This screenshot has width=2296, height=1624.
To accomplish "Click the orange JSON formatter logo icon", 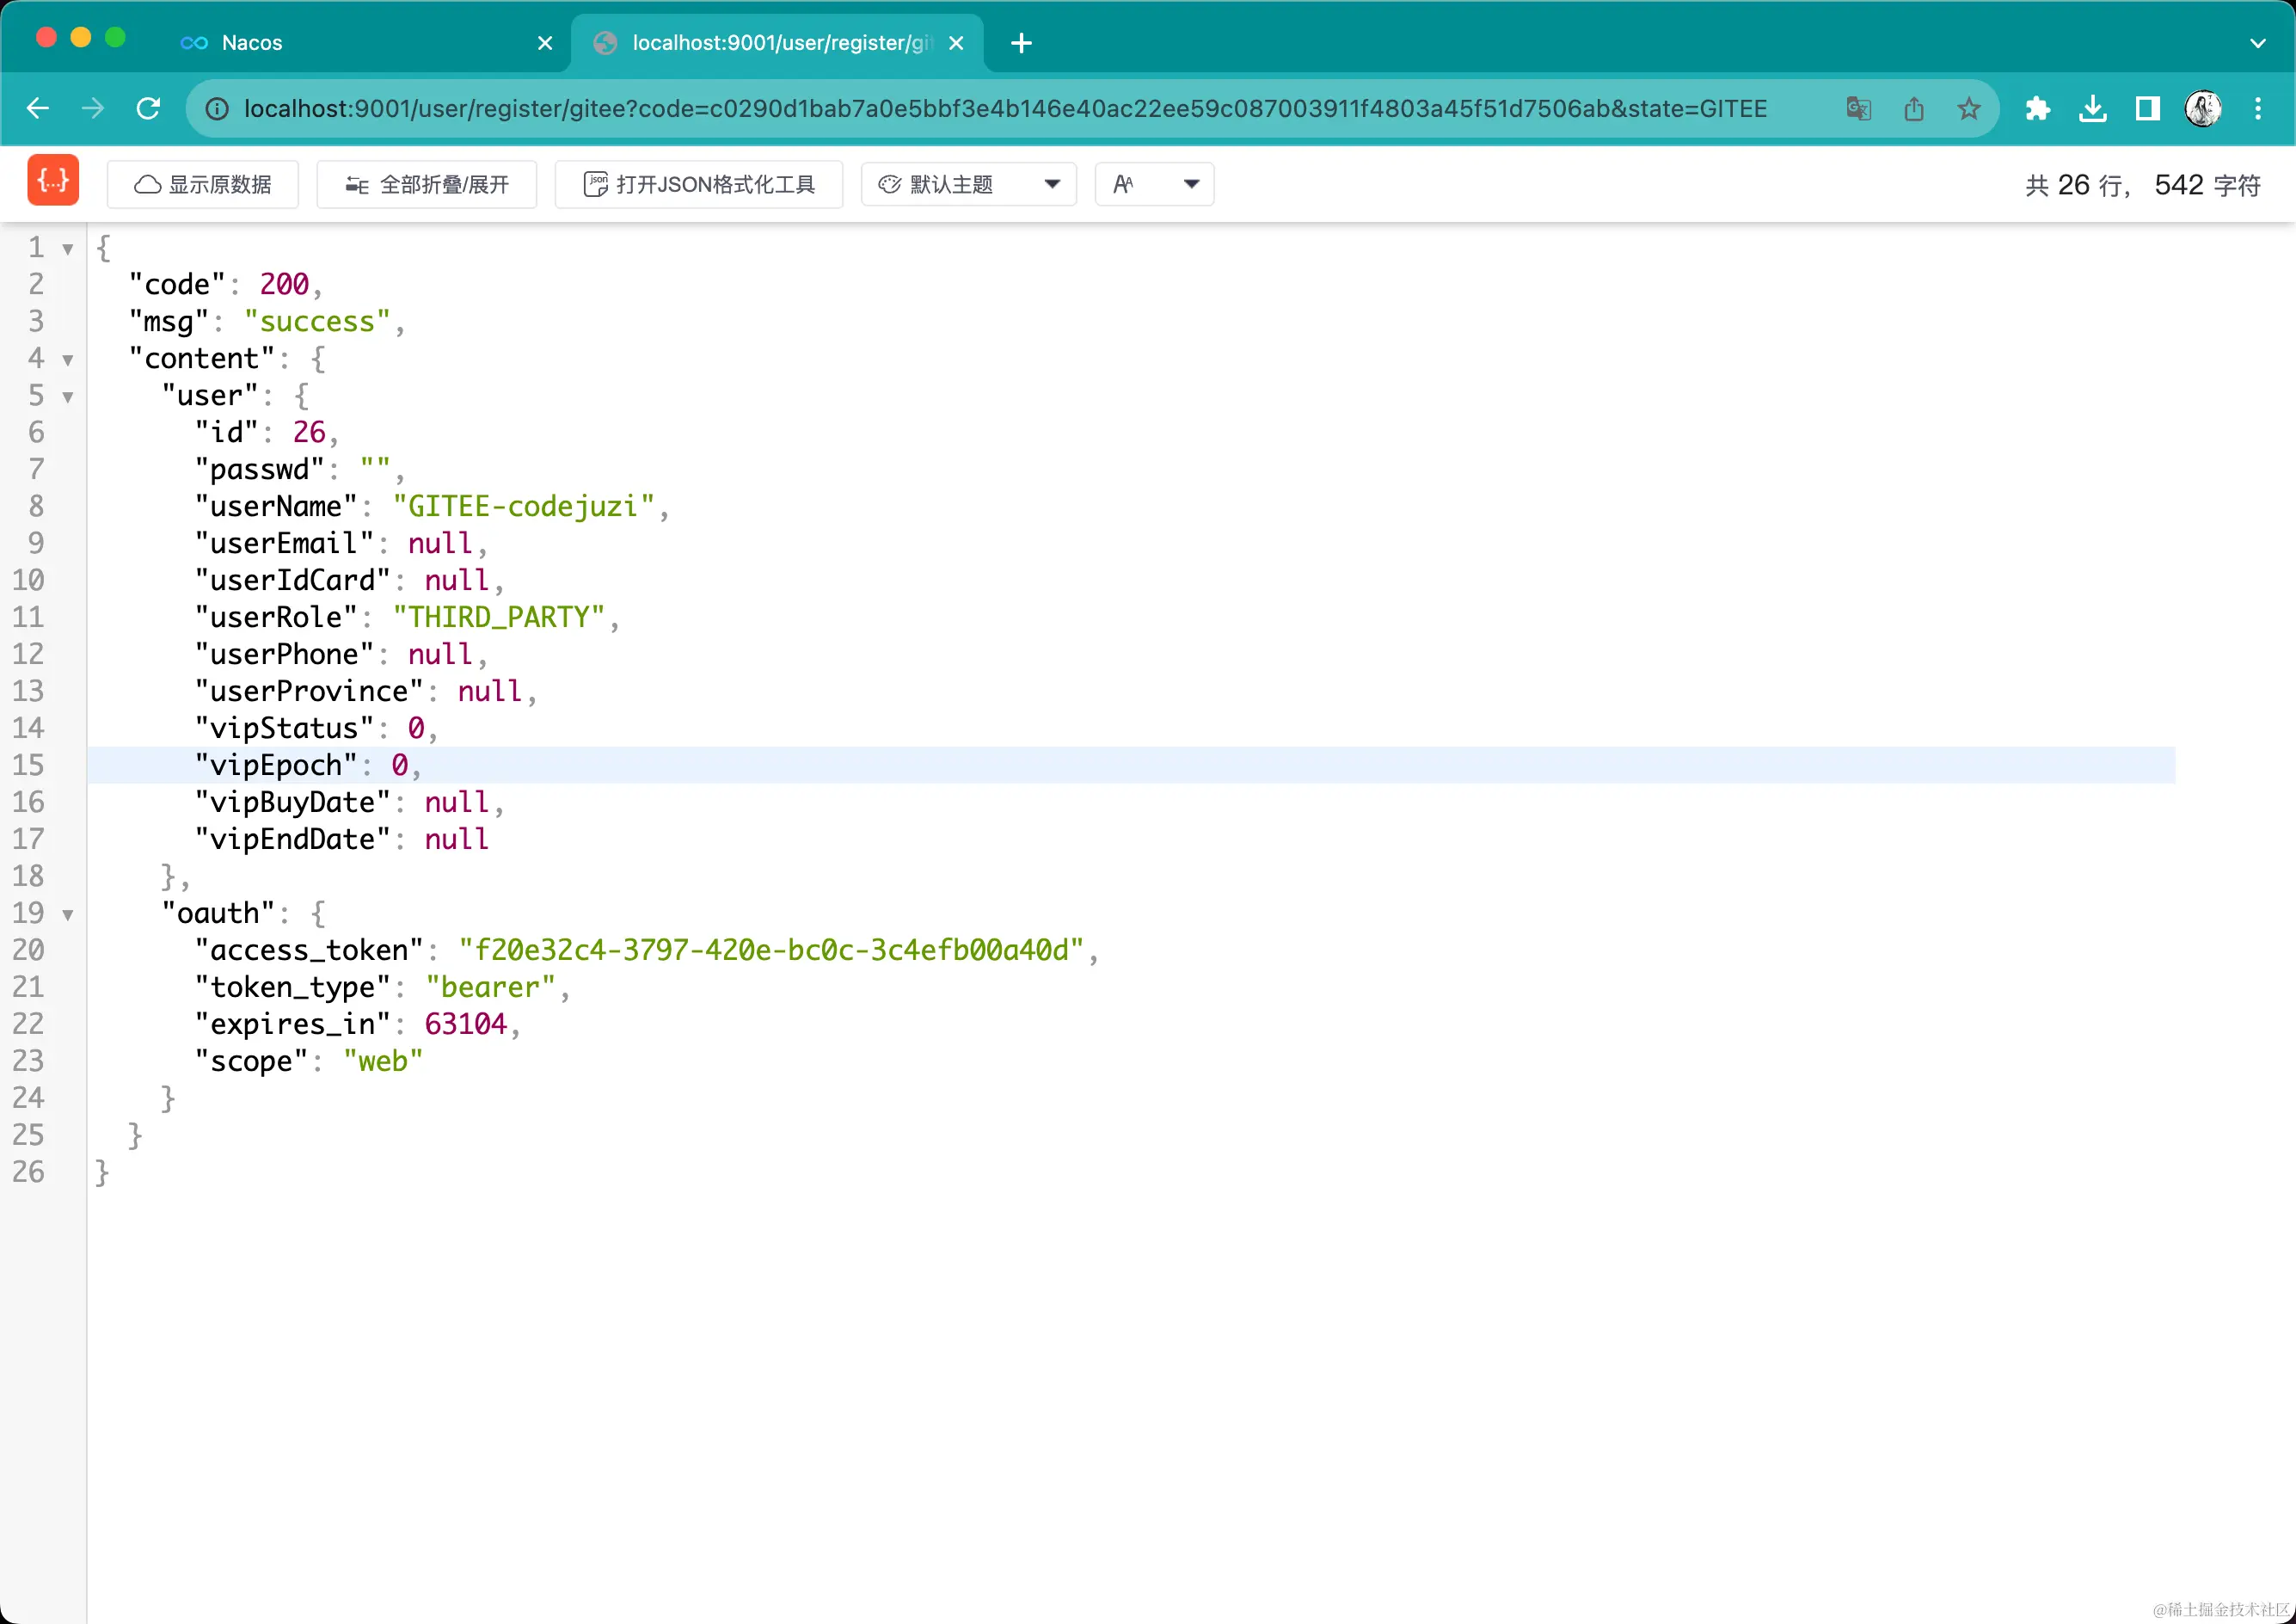I will click(53, 181).
